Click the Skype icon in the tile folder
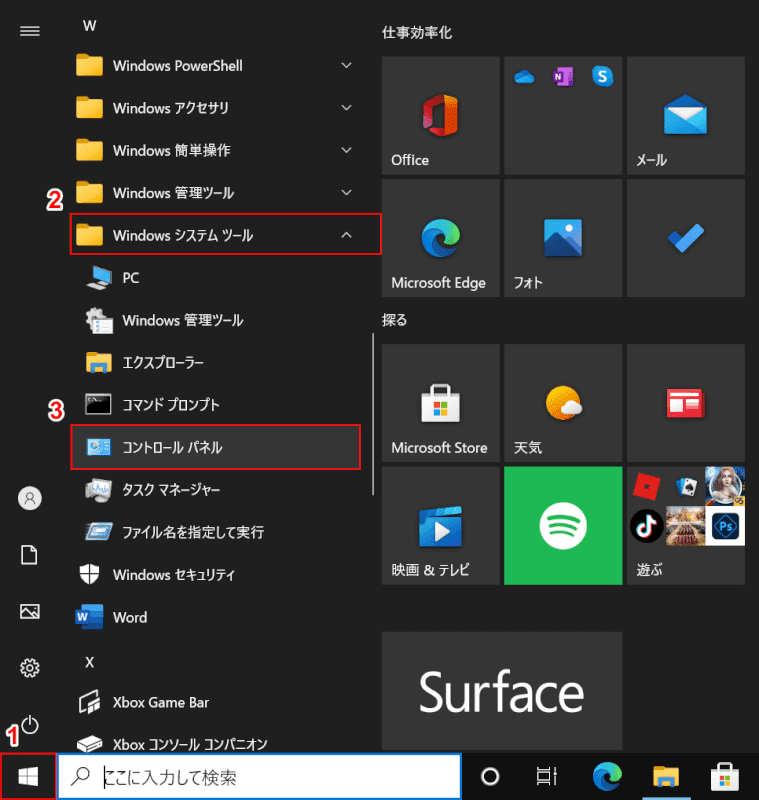Image resolution: width=759 pixels, height=800 pixels. pos(602,77)
